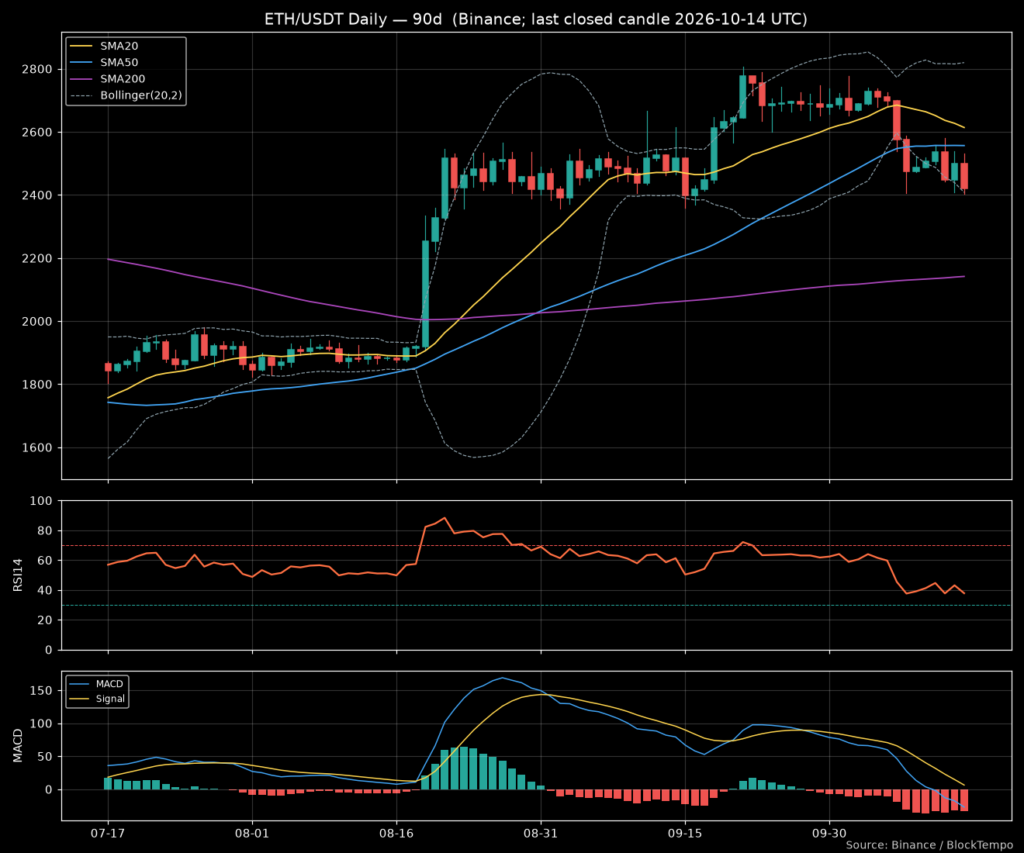Click the 08-16 date label
Screen dimensions: 1024x853
click(396, 833)
